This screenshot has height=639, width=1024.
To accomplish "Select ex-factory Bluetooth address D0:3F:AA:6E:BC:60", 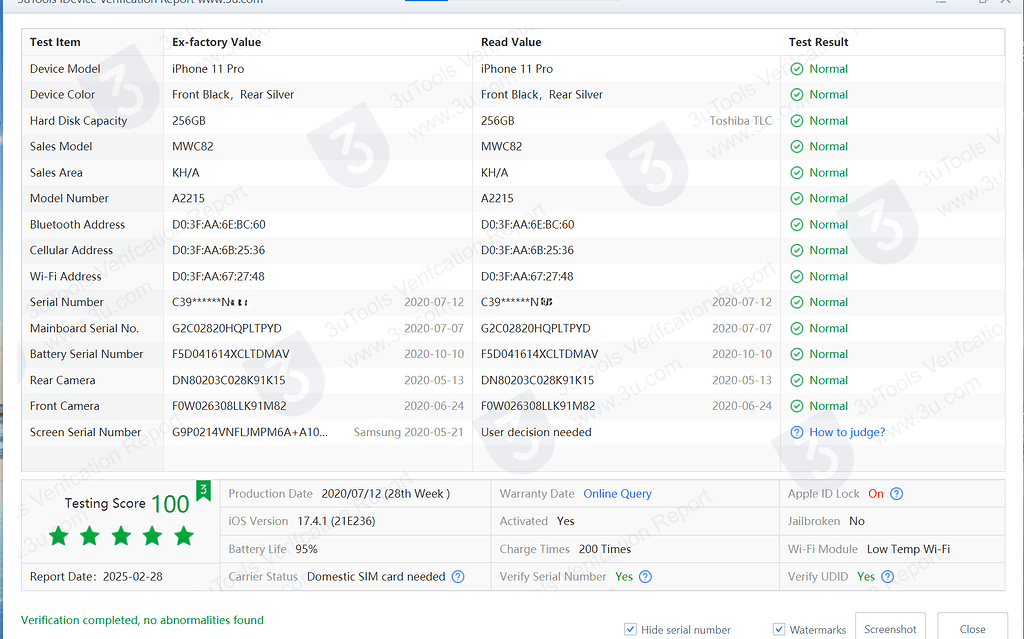I will (219, 225).
